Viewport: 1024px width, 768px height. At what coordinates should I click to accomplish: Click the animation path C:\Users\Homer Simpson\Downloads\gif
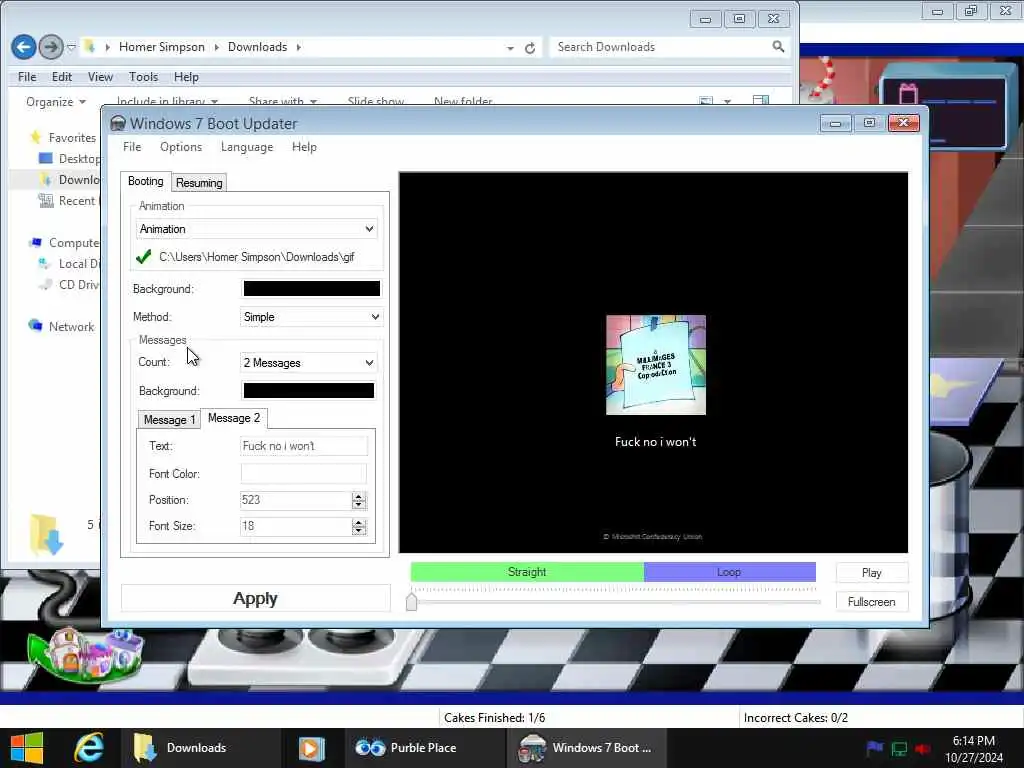pos(257,257)
